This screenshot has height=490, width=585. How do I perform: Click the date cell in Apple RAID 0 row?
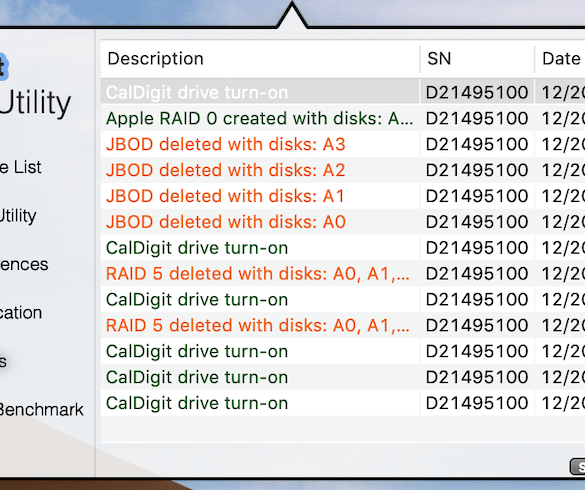point(563,118)
